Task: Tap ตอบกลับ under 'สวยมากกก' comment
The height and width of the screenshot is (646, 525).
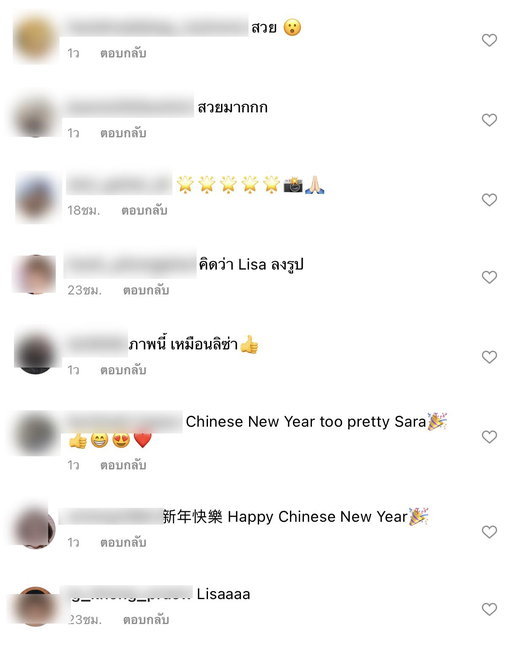Action: coord(123,133)
